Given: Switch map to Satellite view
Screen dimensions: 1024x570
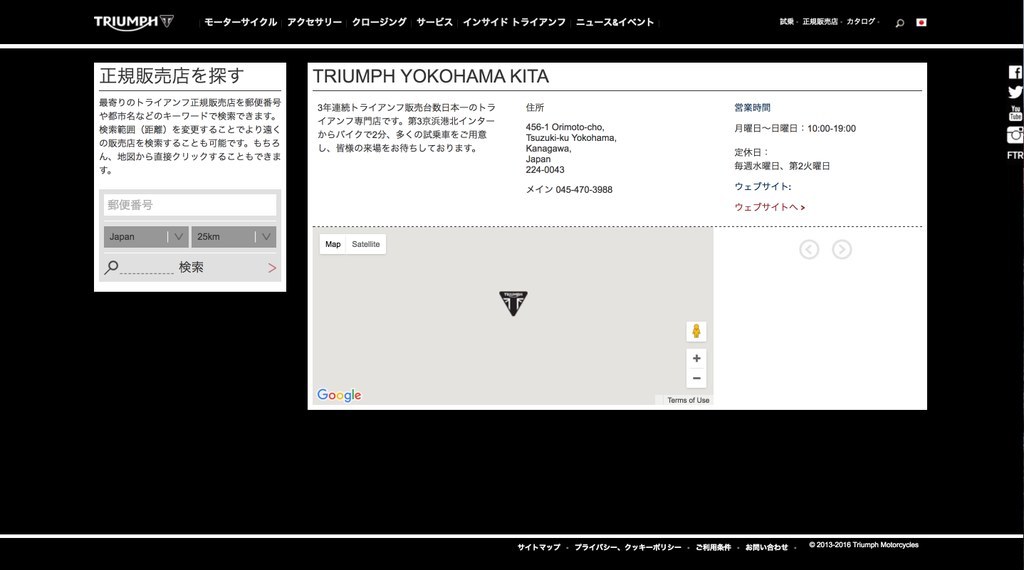Looking at the screenshot, I should pyautogui.click(x=366, y=244).
